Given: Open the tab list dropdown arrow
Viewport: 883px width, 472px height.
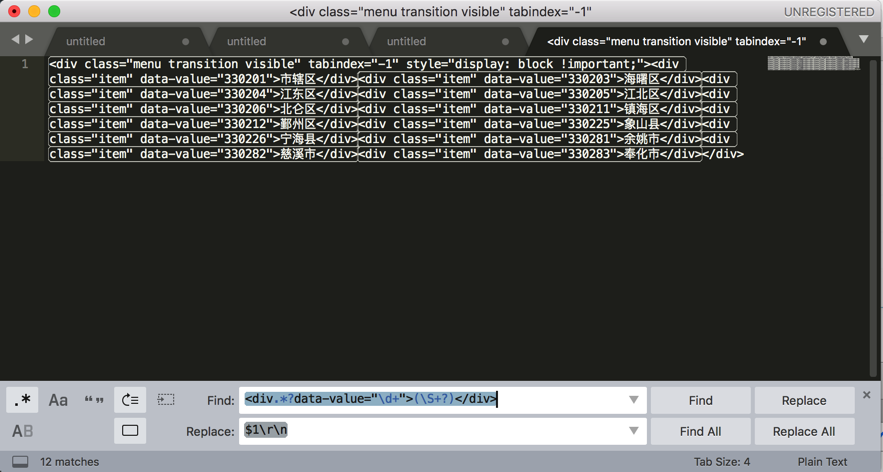Looking at the screenshot, I should pyautogui.click(x=863, y=40).
